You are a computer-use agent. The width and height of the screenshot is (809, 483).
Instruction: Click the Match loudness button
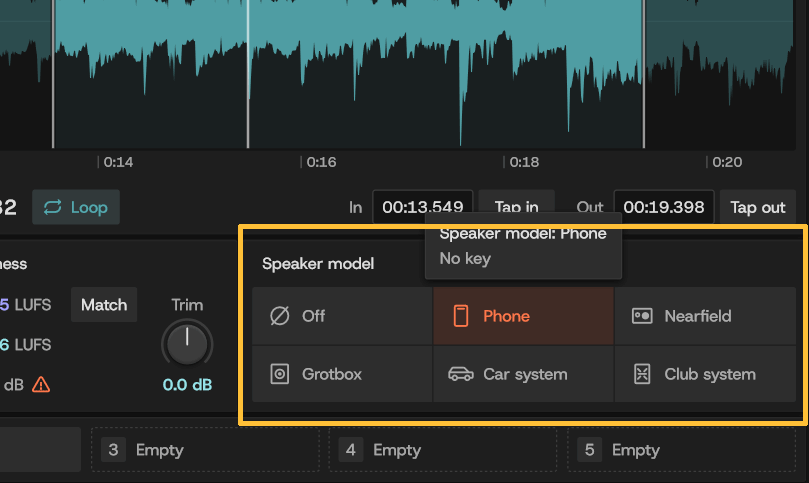104,304
